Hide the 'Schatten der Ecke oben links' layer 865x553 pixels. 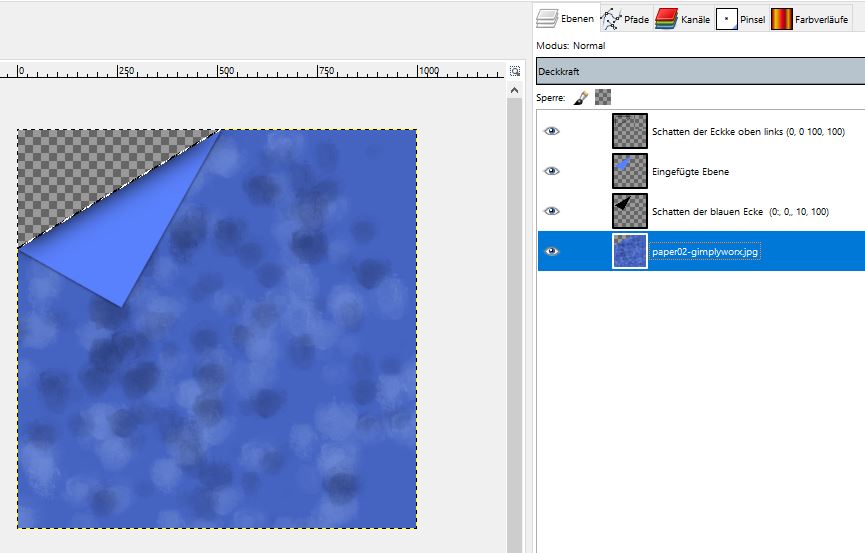tap(551, 131)
